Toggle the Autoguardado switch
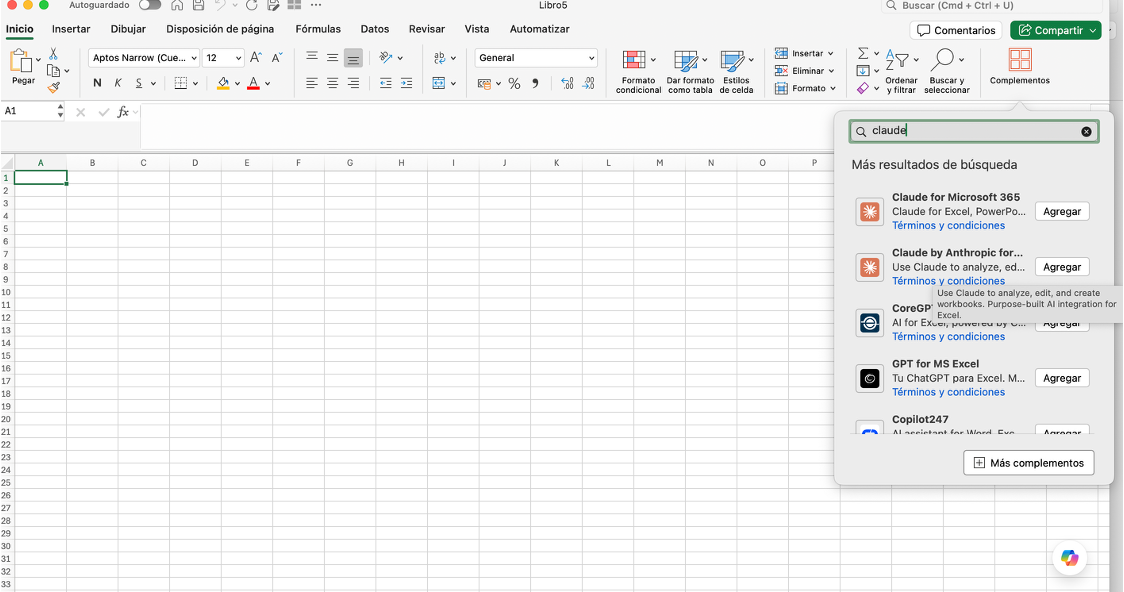 tap(150, 5)
